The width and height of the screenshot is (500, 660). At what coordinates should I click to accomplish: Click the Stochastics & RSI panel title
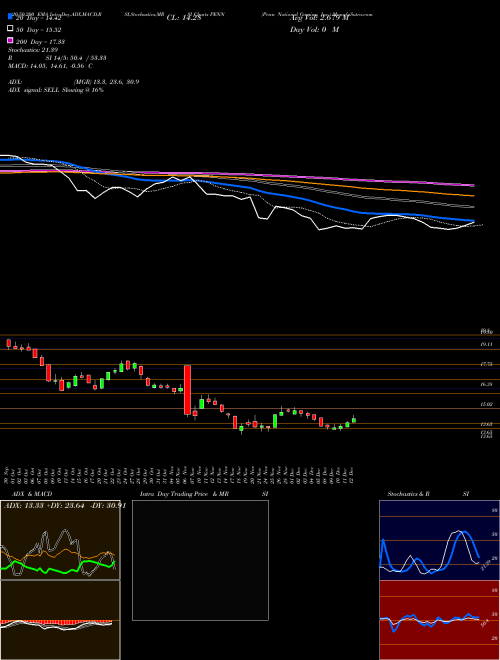pos(428,494)
